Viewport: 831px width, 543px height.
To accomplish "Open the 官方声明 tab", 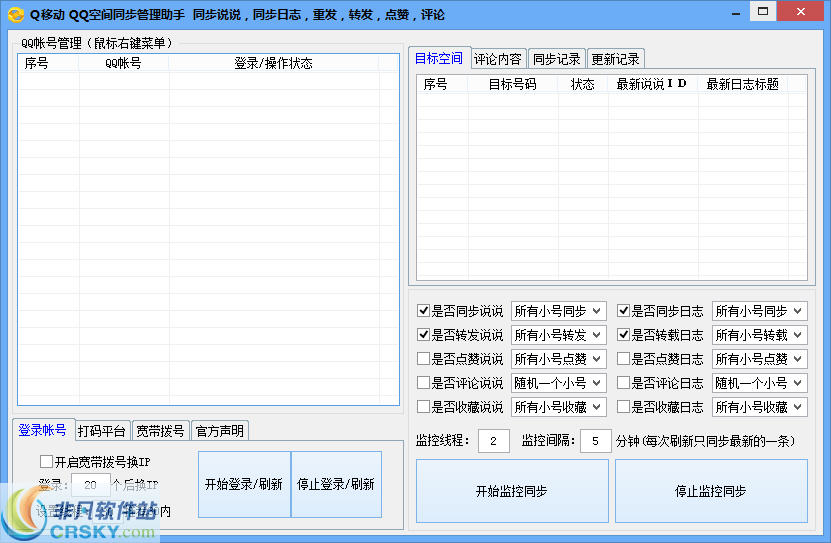I will tap(219, 431).
